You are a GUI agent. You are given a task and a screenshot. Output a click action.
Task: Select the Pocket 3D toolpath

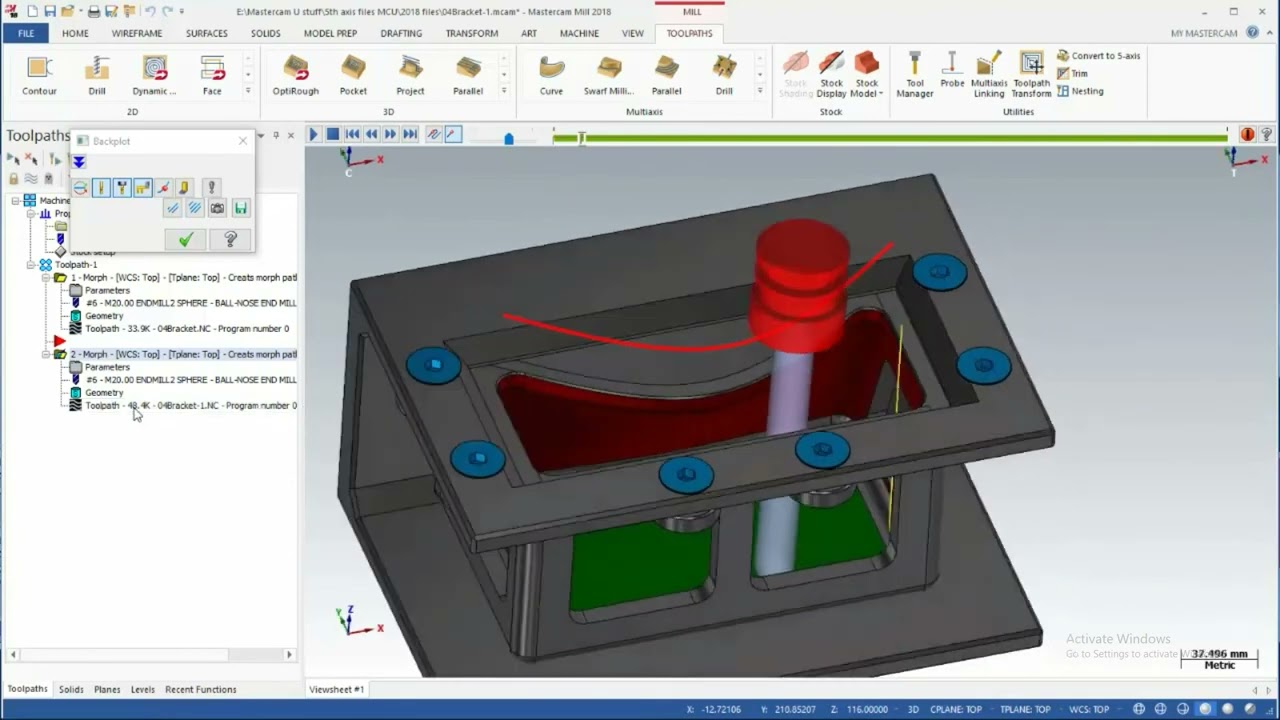[x=353, y=76]
